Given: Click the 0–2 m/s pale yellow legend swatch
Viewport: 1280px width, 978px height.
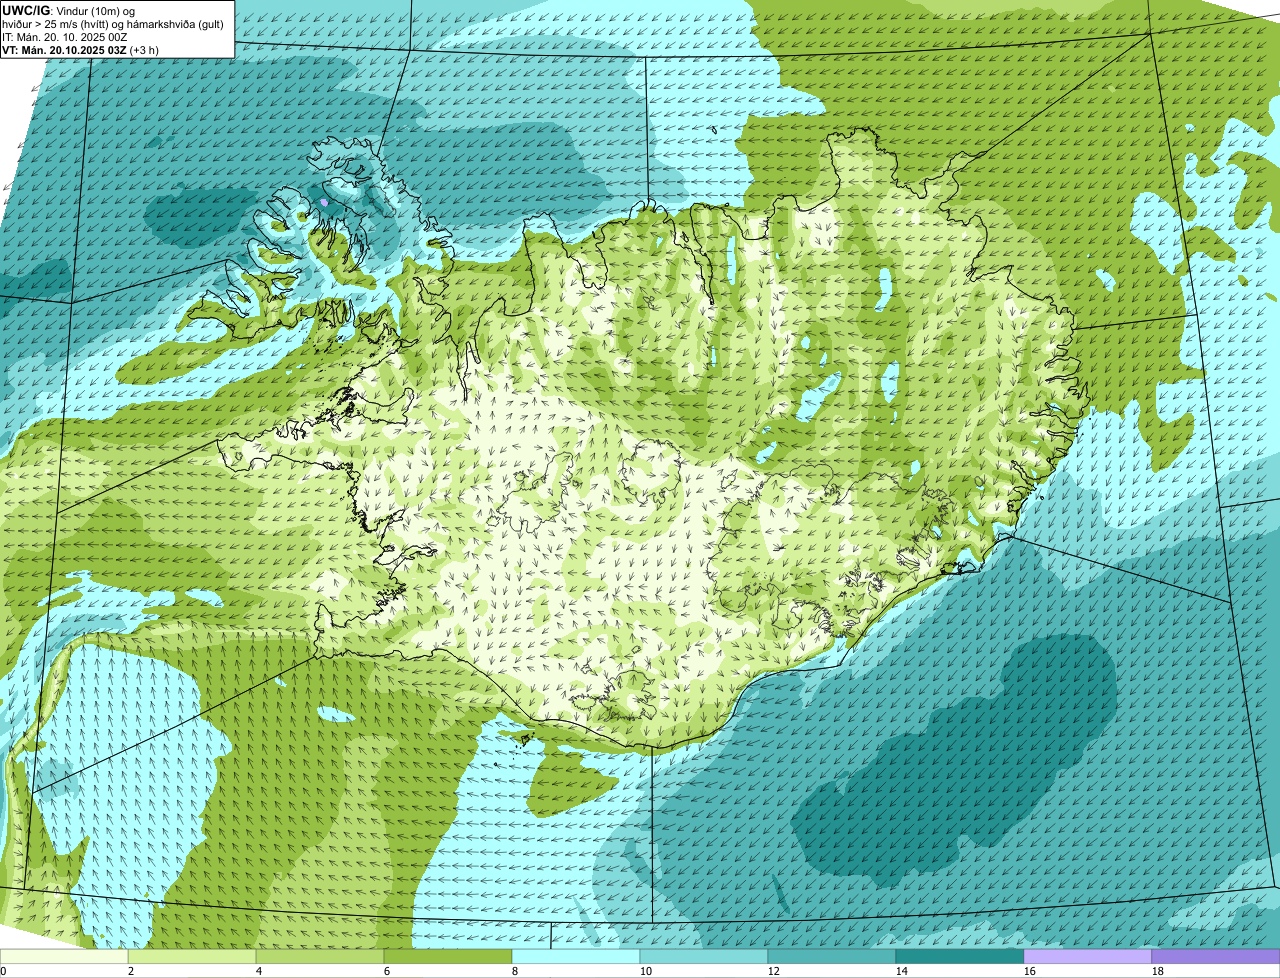Looking at the screenshot, I should (64, 956).
